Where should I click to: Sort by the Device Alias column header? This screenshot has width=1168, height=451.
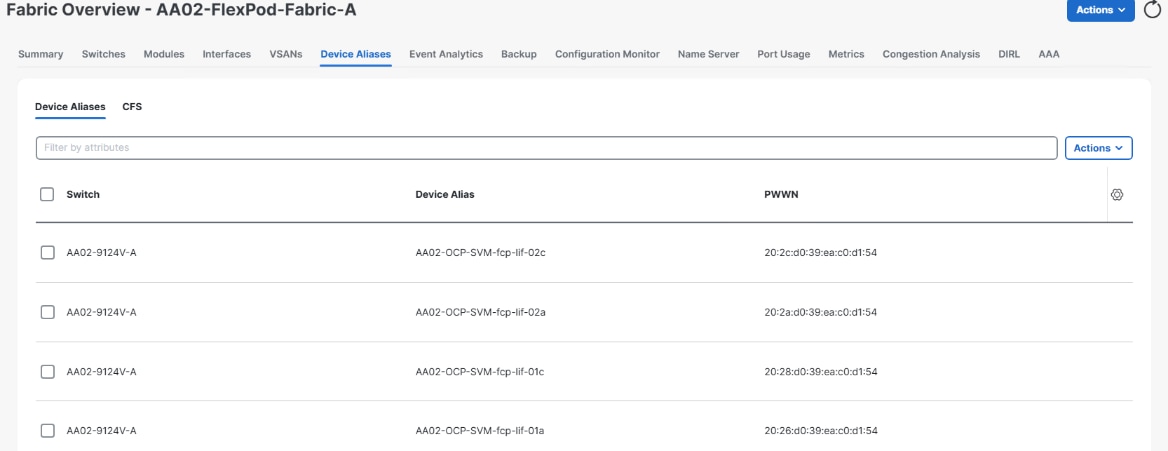click(445, 195)
